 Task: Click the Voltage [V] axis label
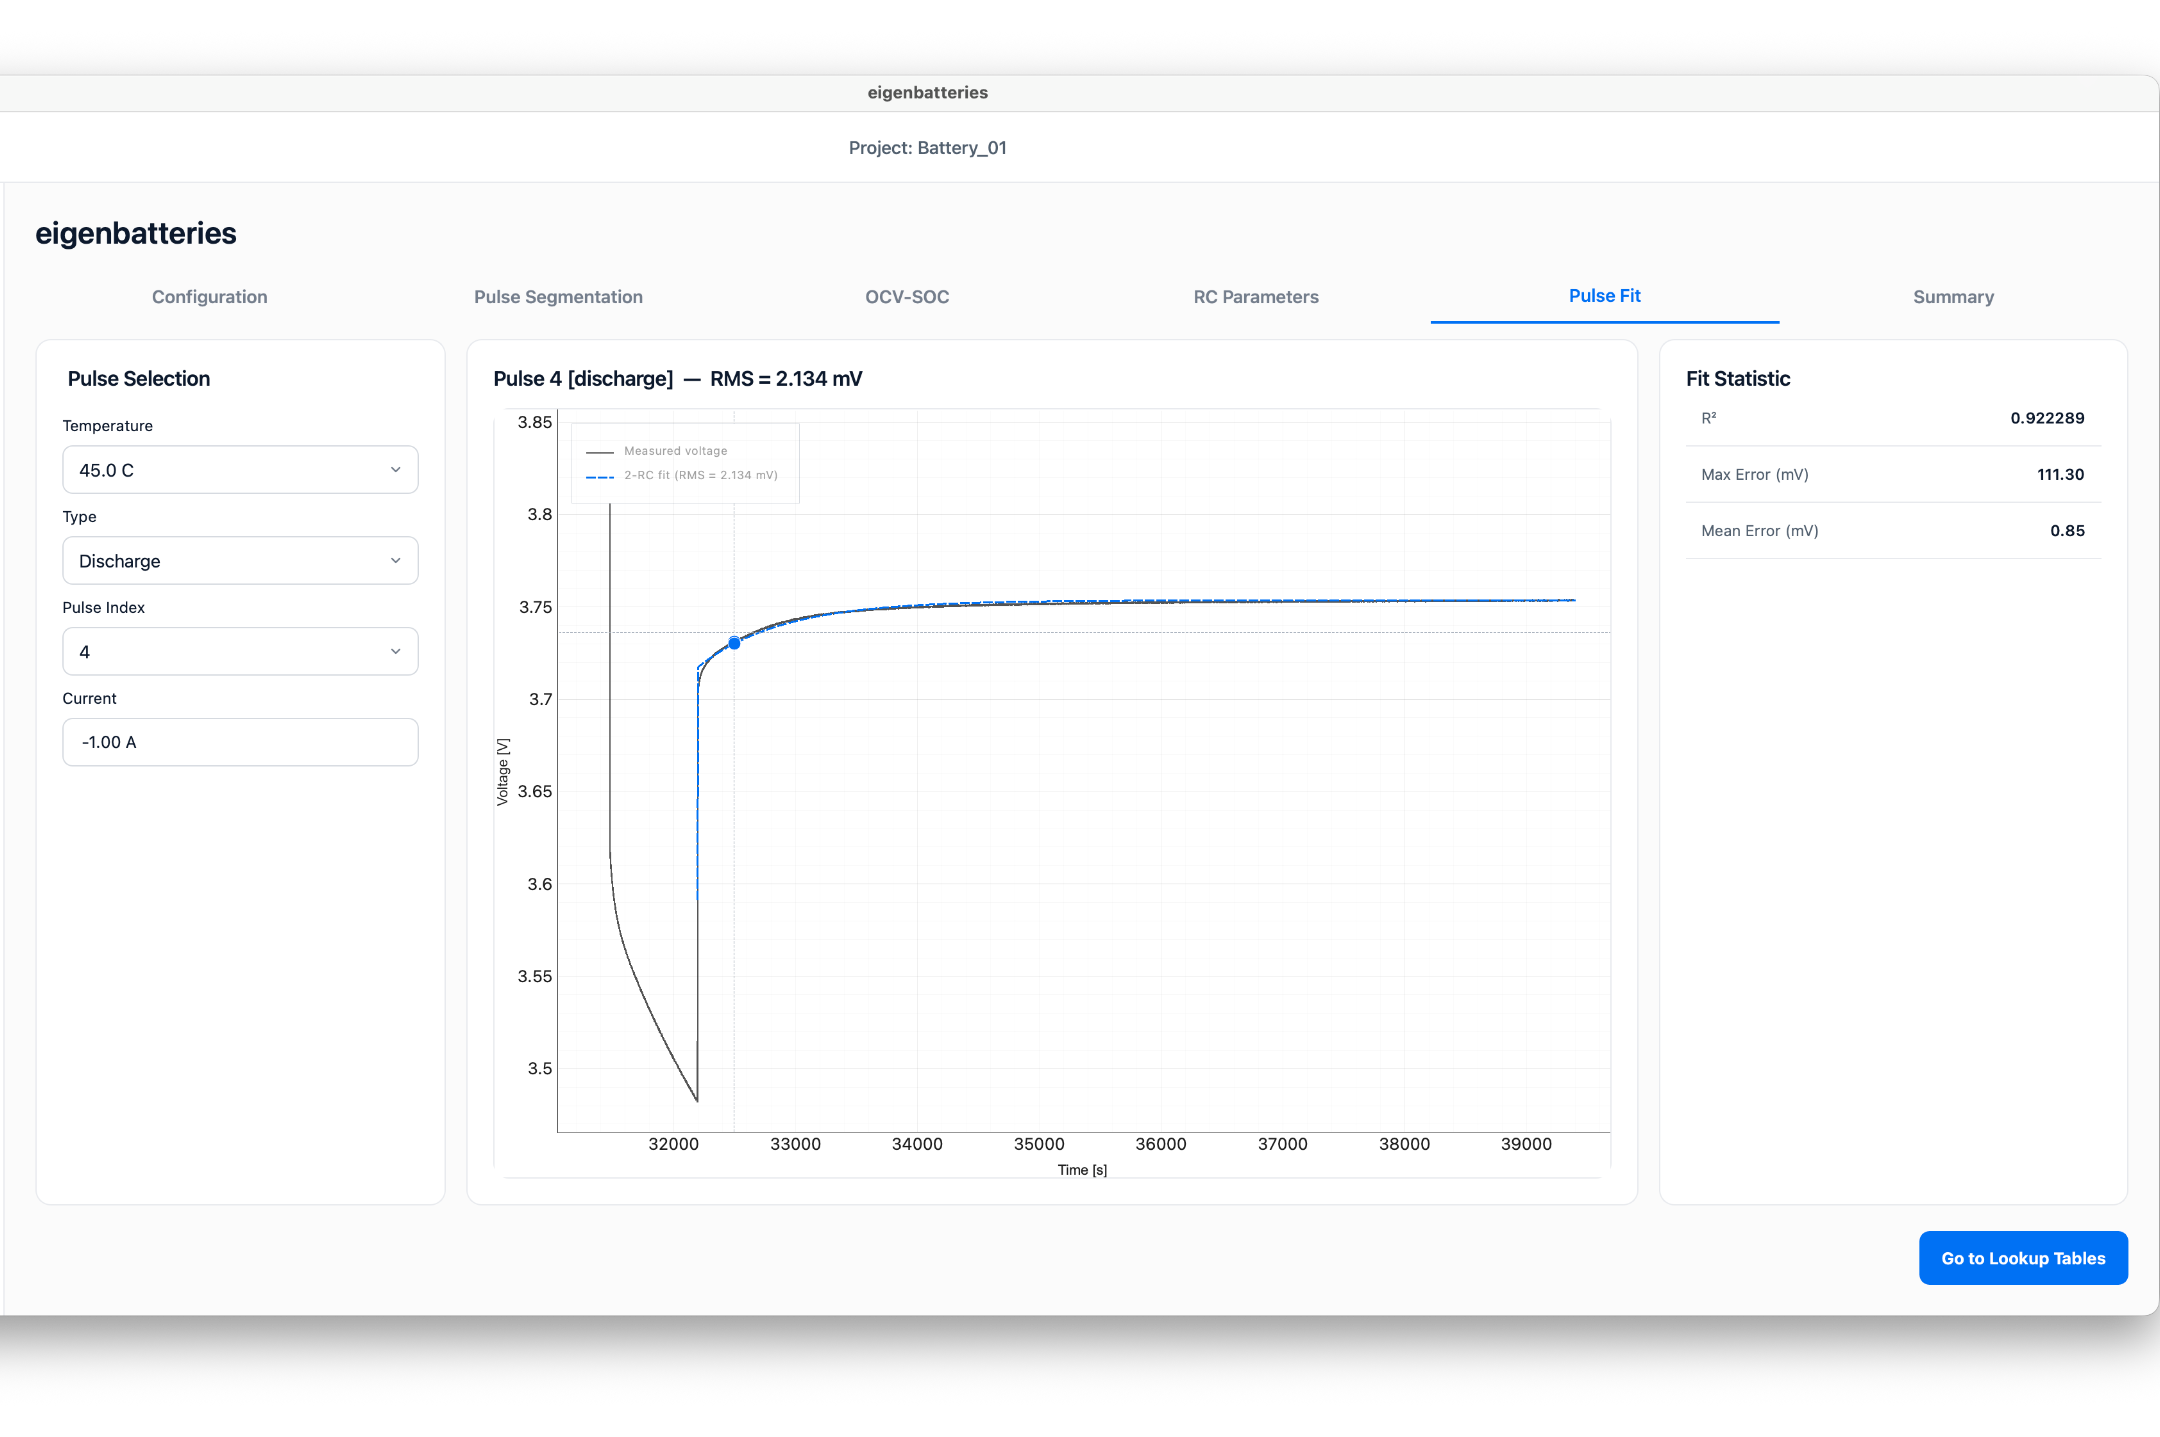503,772
